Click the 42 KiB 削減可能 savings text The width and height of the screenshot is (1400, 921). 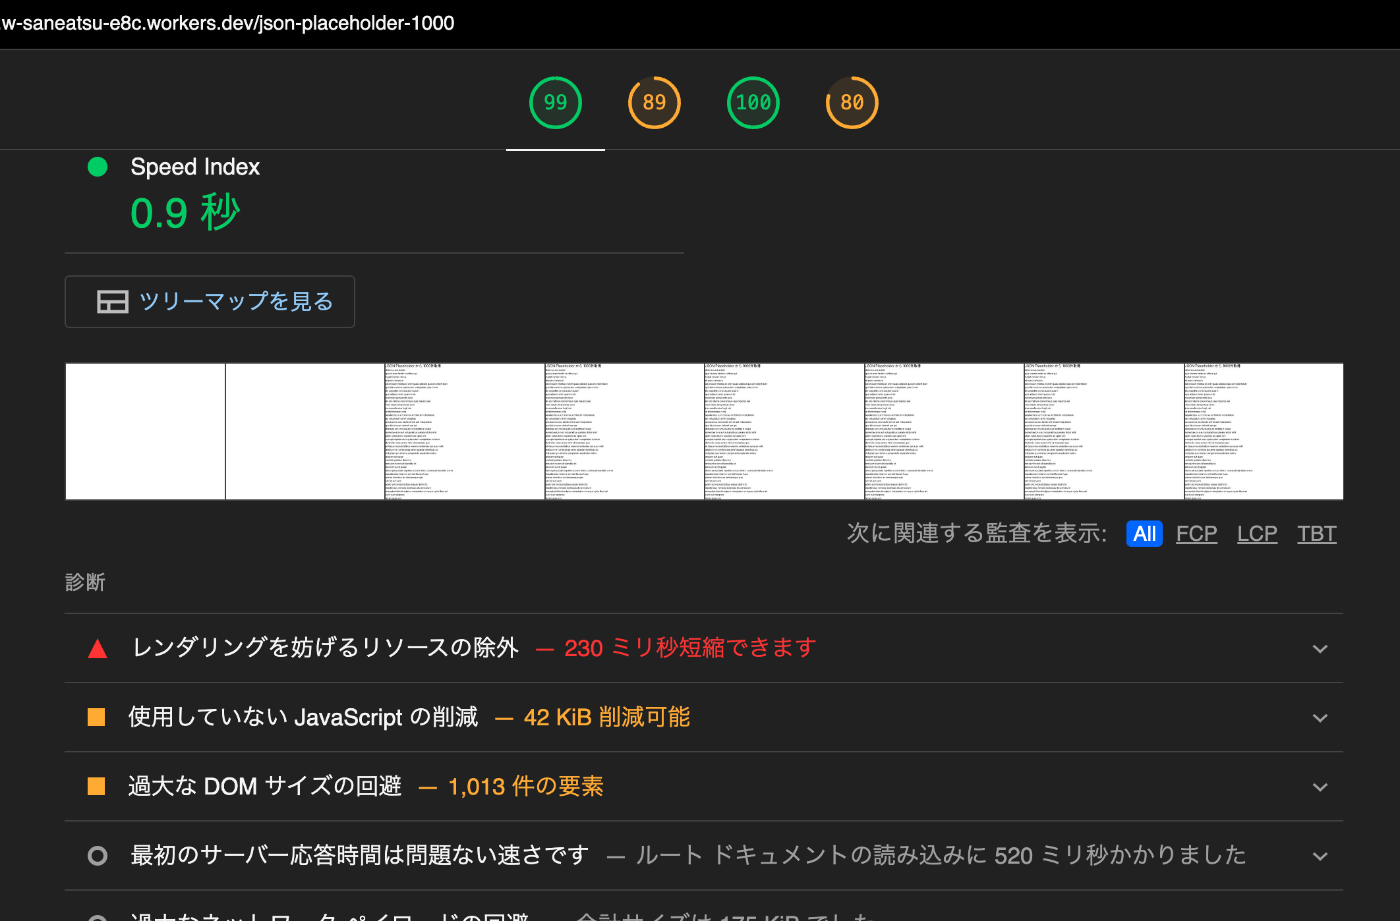[x=607, y=717]
